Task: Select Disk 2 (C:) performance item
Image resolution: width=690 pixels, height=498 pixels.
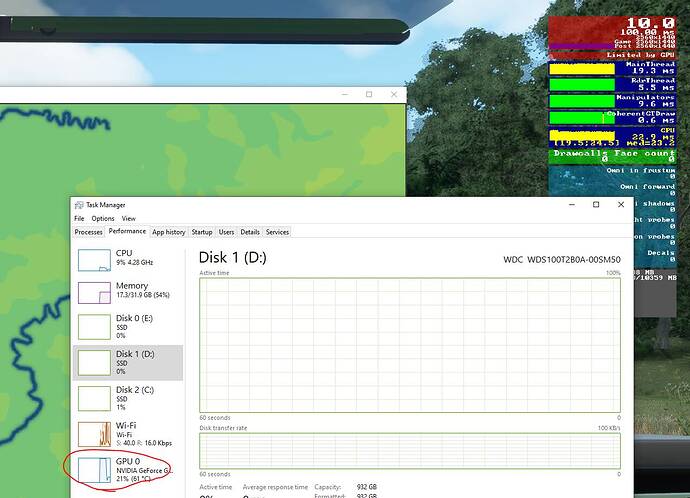Action: [94, 397]
